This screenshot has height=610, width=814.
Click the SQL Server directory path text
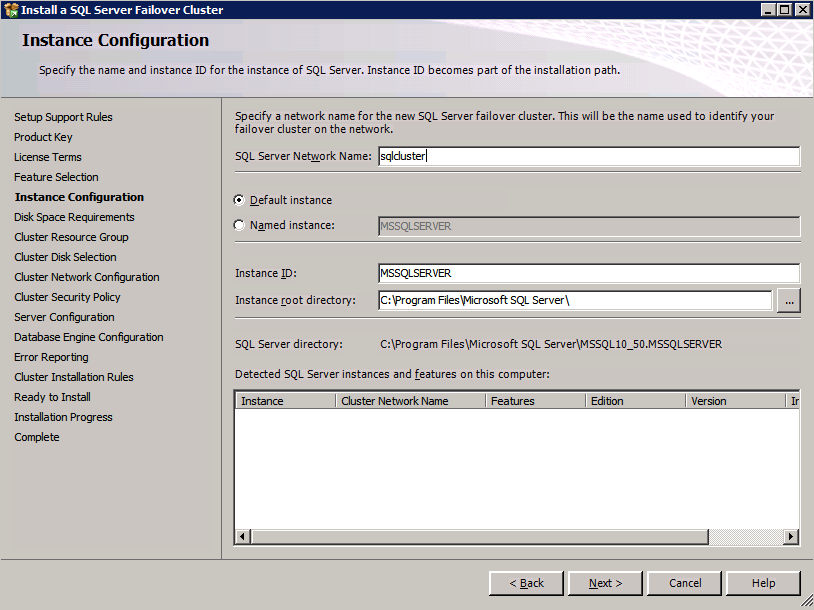click(x=551, y=344)
